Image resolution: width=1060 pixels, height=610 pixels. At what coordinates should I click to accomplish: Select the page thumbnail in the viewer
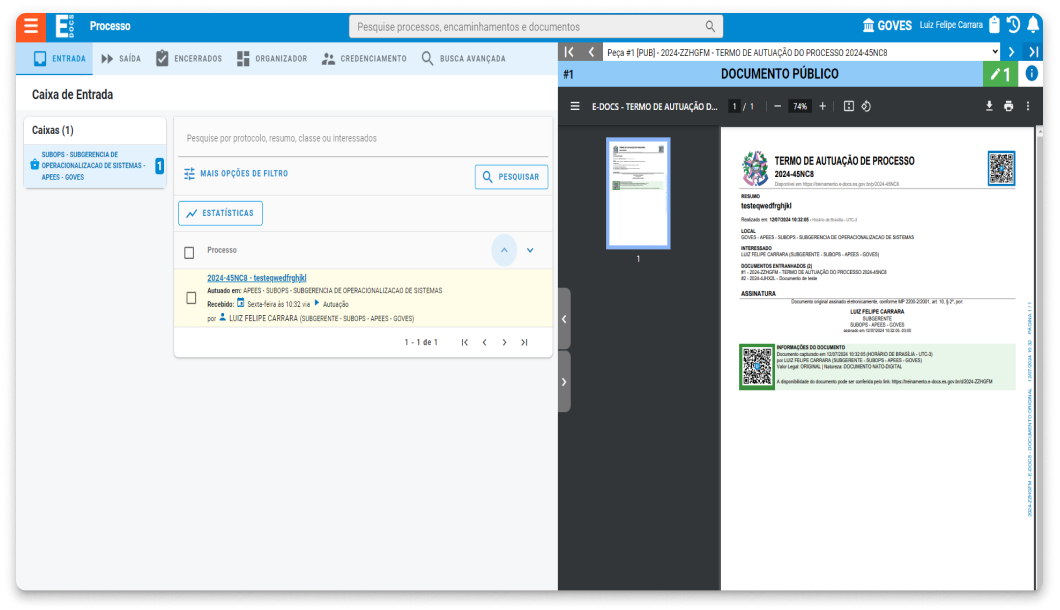(637, 193)
